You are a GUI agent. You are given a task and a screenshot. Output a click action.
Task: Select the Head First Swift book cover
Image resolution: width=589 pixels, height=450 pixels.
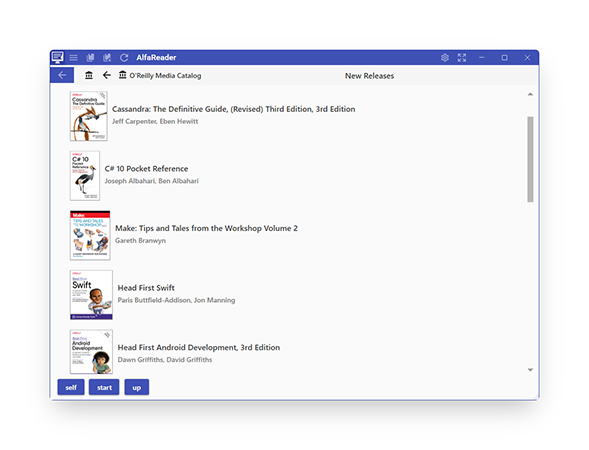[91, 295]
